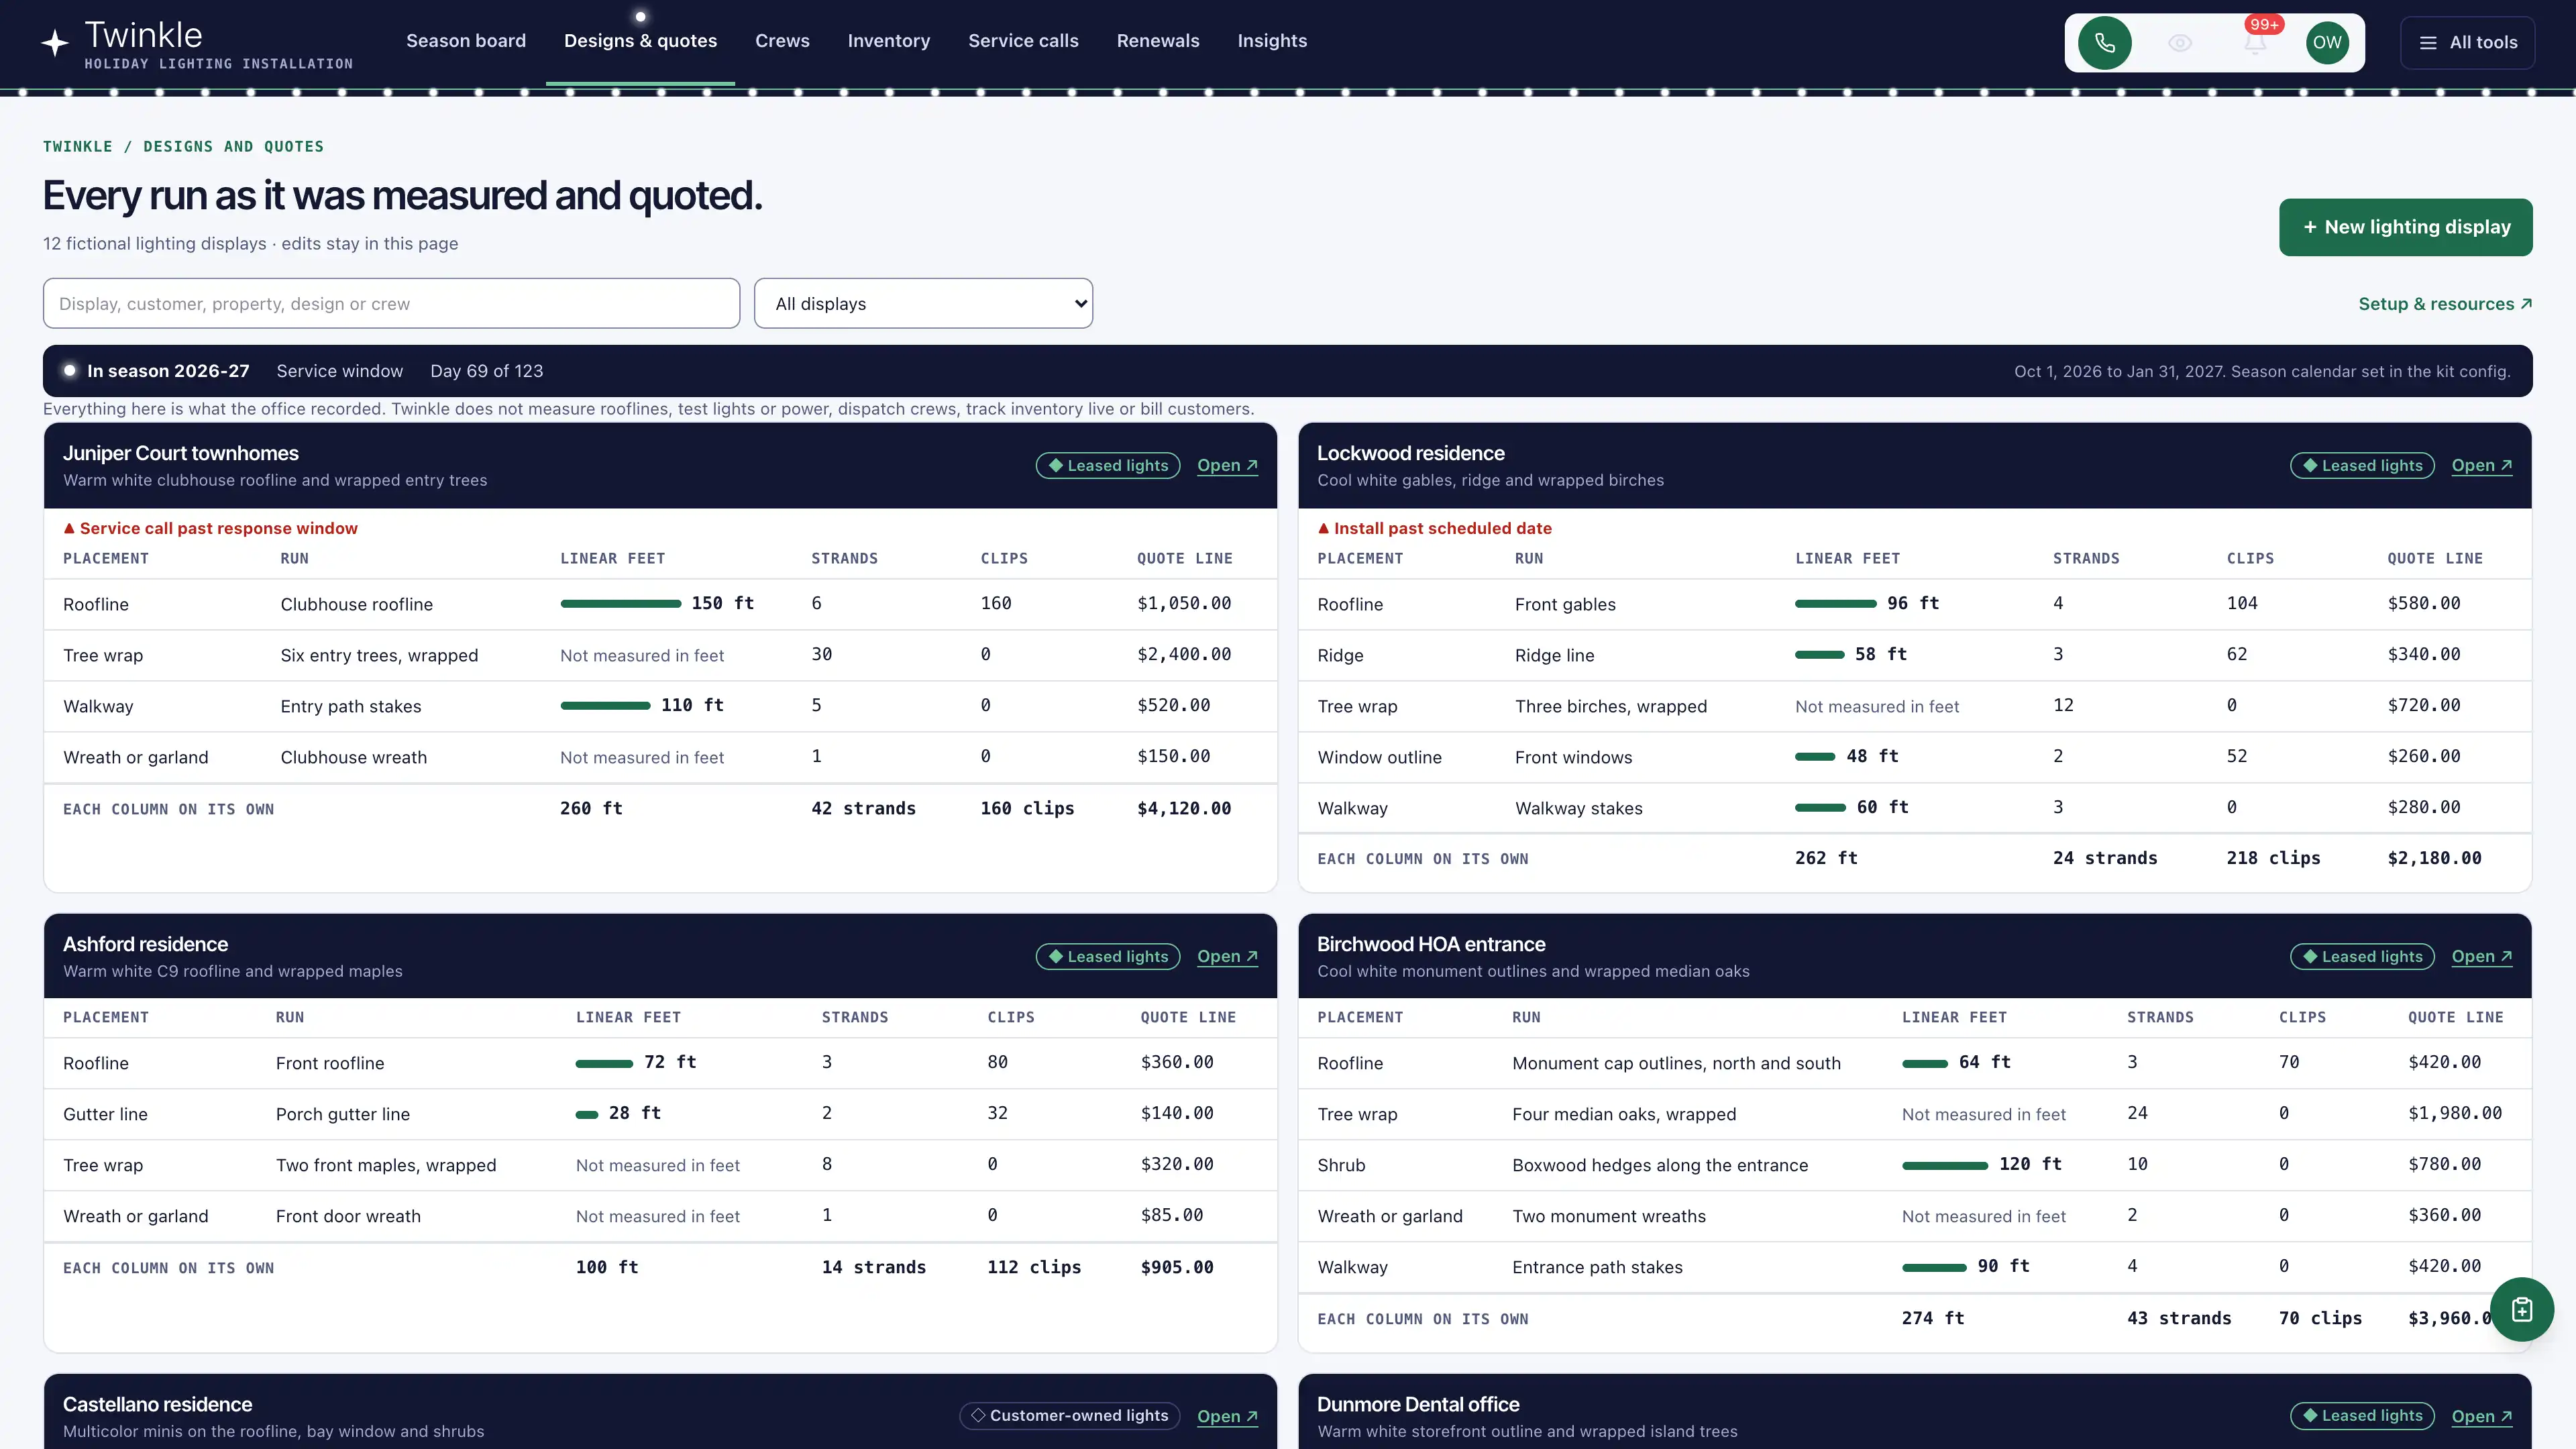Click Juniper Court total $4,120.00
Viewport: 2576px width, 1449px height.
coord(1184,808)
